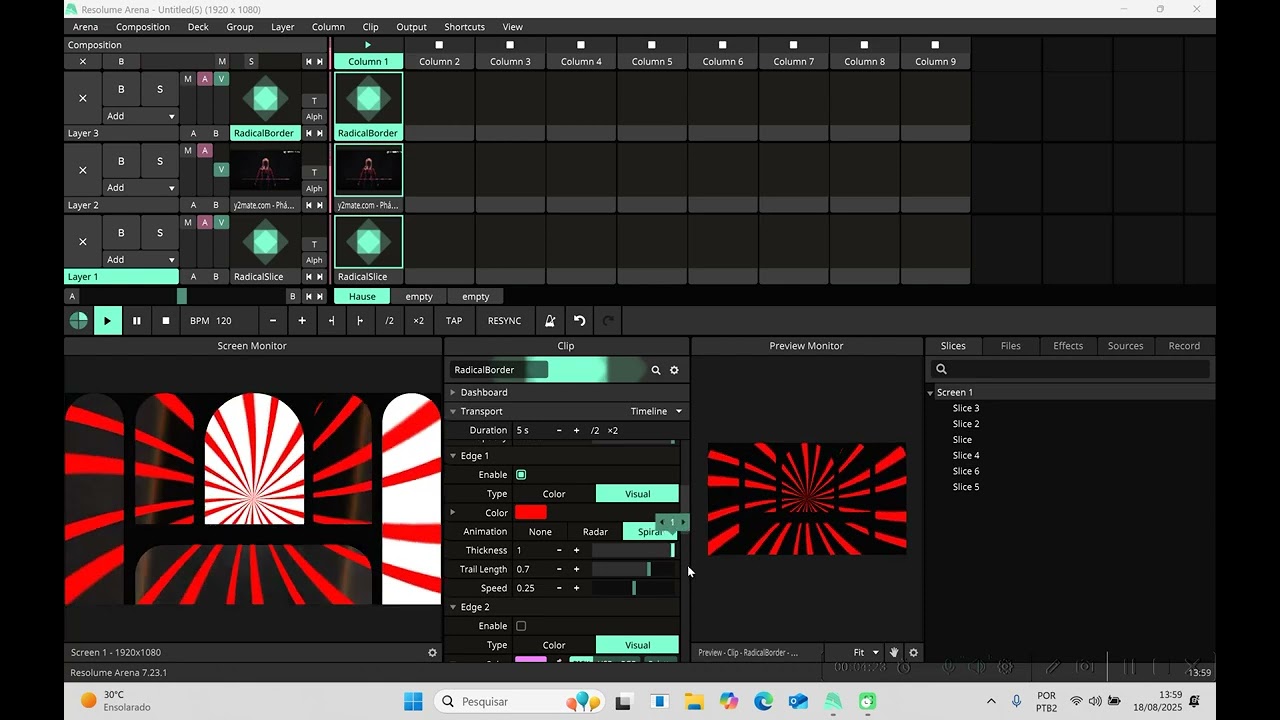Clear Layer 2 with the X button
The height and width of the screenshot is (720, 1280).
tap(83, 170)
